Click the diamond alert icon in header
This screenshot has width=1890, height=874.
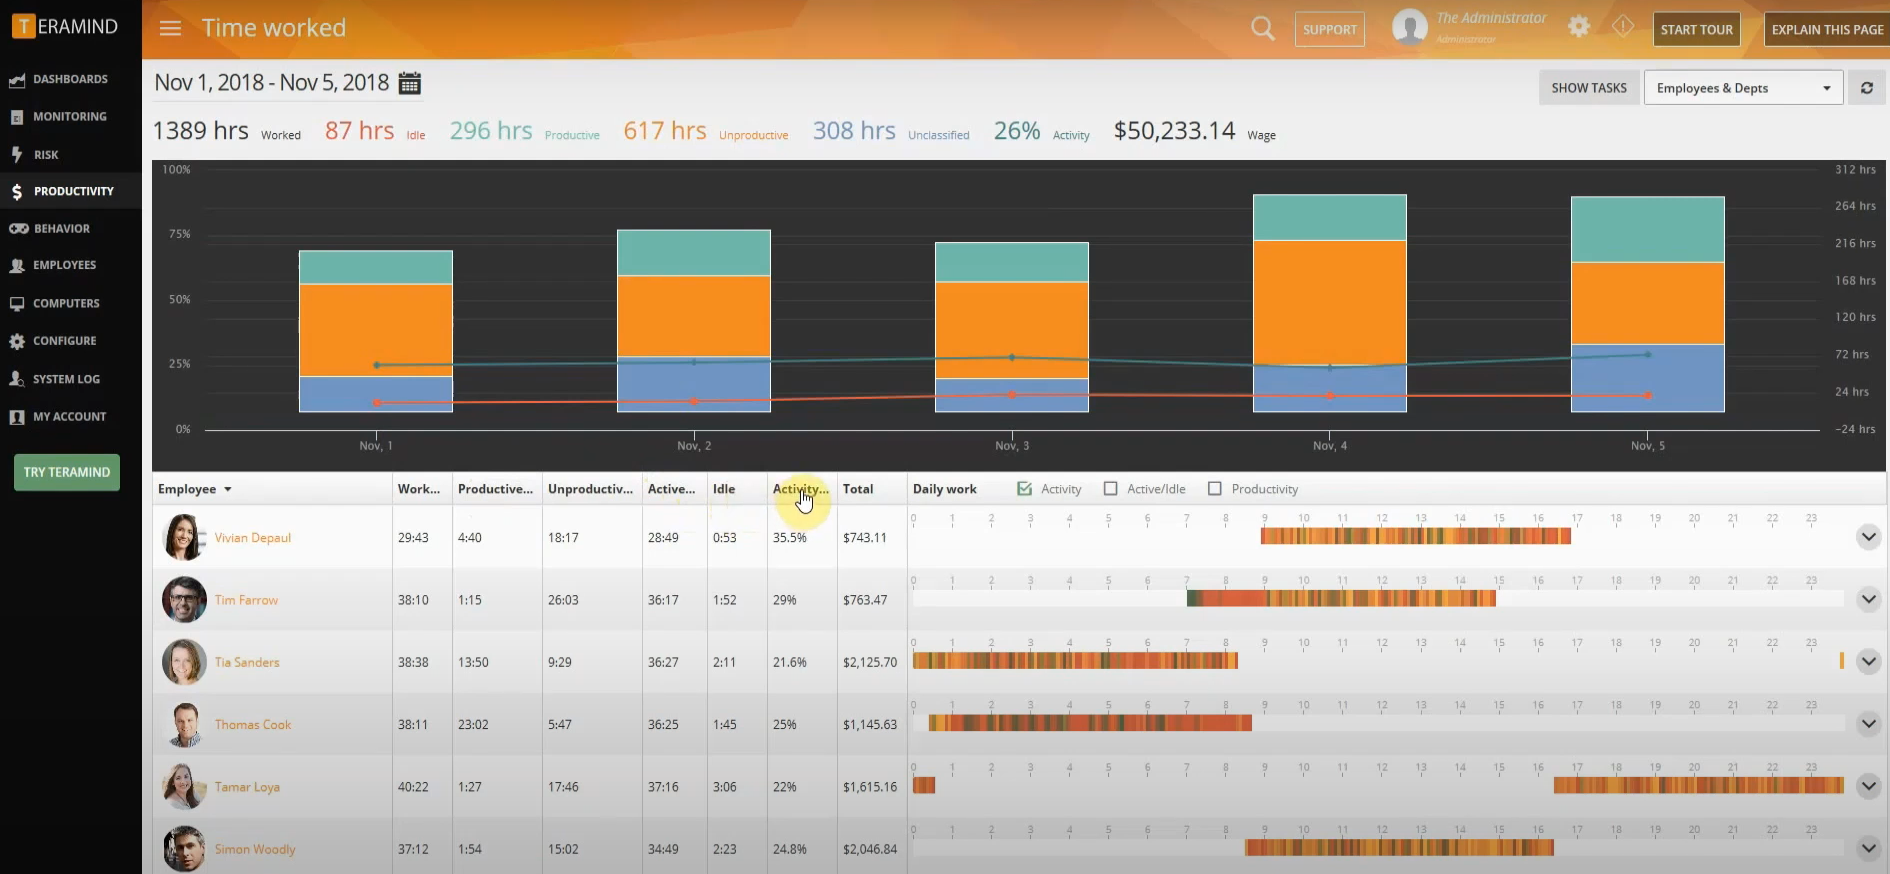(x=1622, y=27)
